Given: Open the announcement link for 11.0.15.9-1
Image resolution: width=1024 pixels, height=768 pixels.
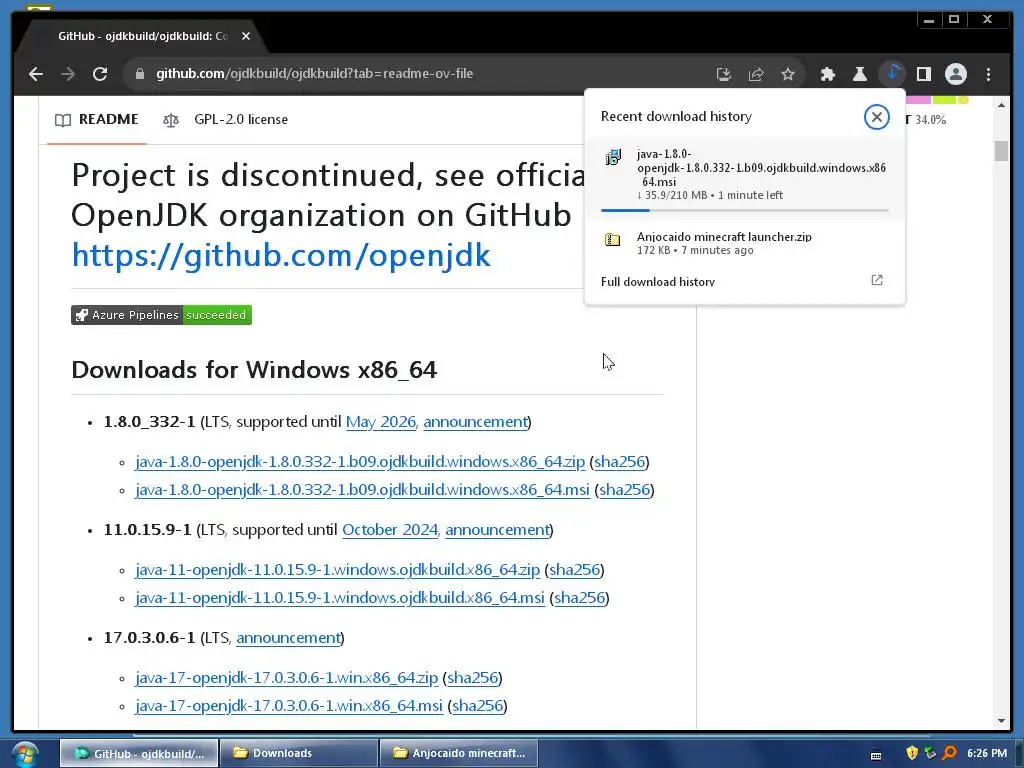Looking at the screenshot, I should [497, 530].
